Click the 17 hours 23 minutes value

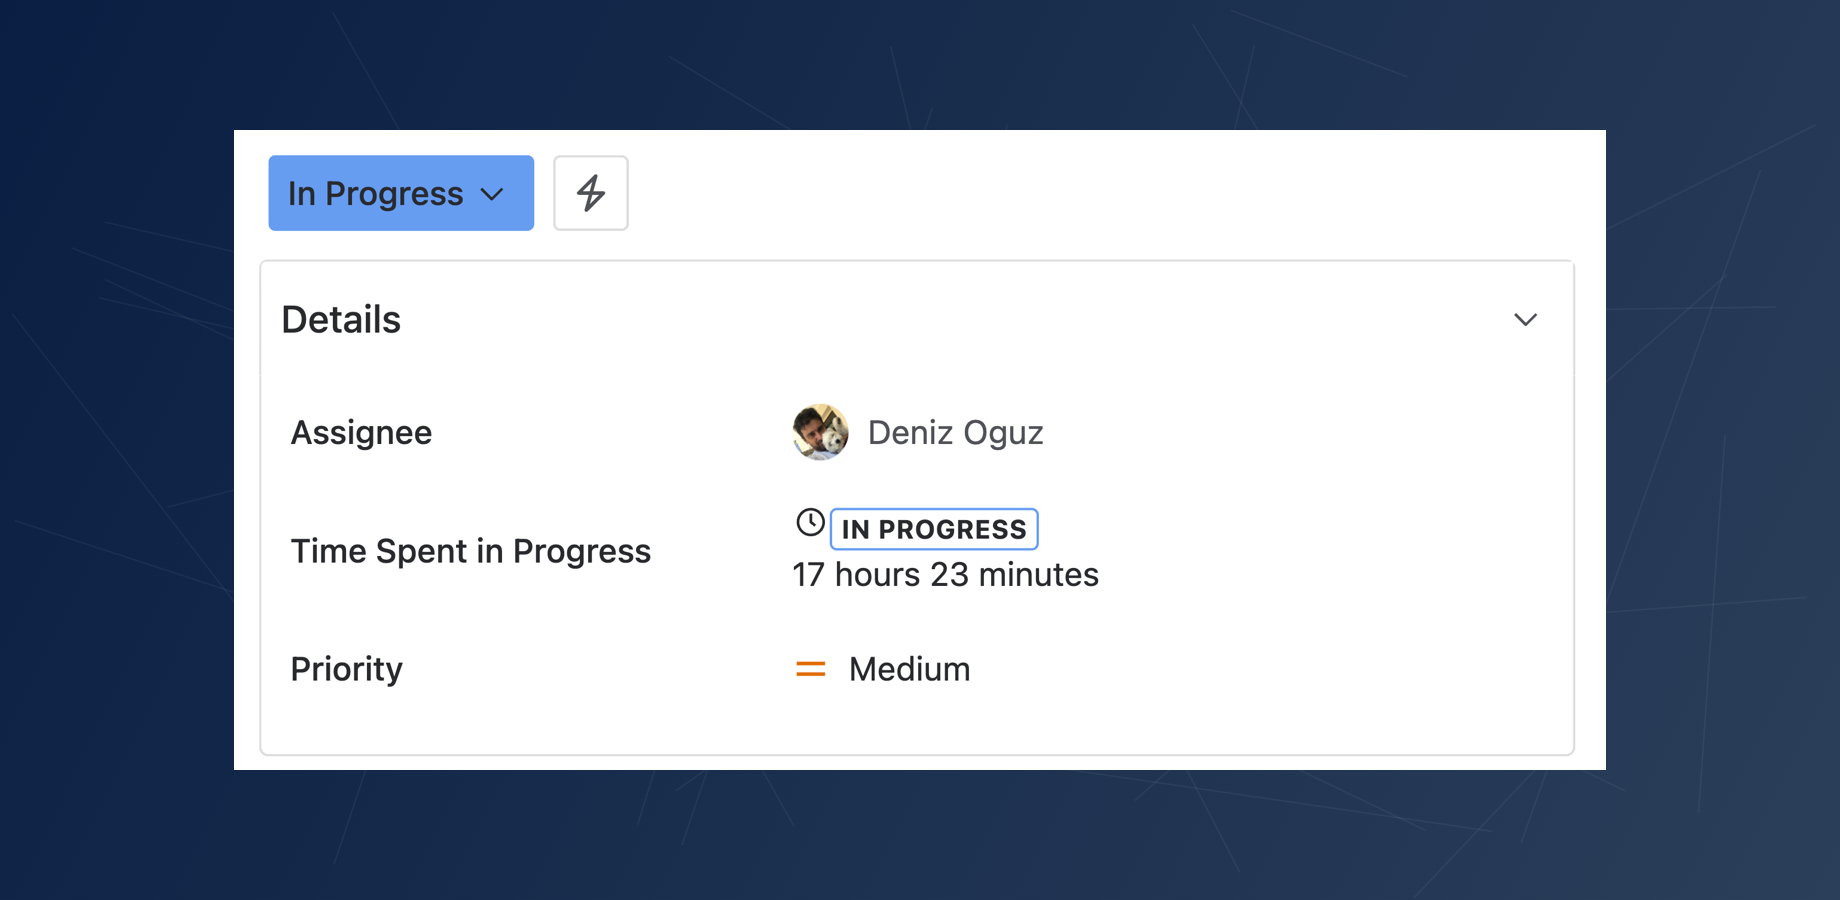945,574
